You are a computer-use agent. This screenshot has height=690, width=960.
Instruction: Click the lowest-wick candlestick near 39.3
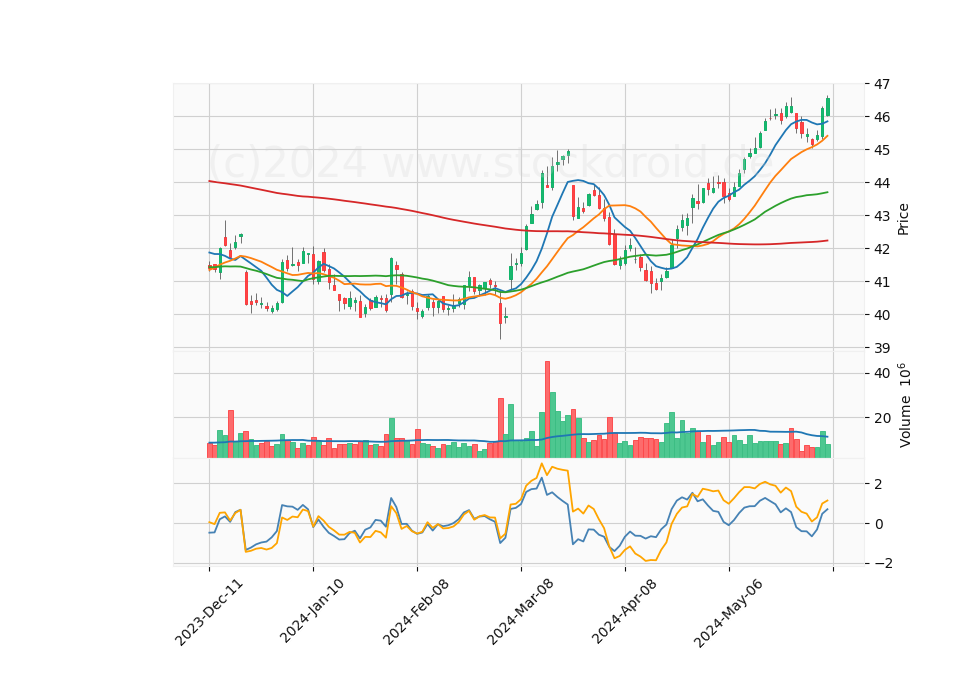pyautogui.click(x=500, y=314)
